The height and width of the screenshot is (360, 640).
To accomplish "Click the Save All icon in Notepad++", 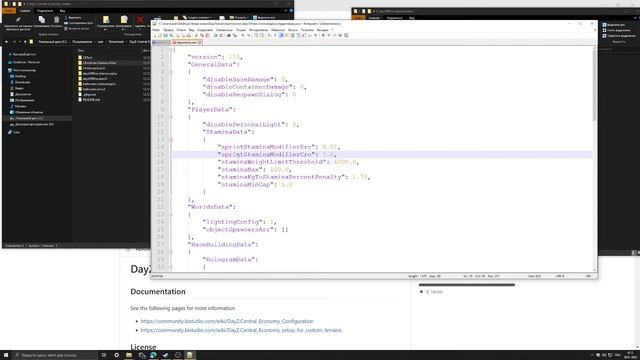I will pos(171,36).
